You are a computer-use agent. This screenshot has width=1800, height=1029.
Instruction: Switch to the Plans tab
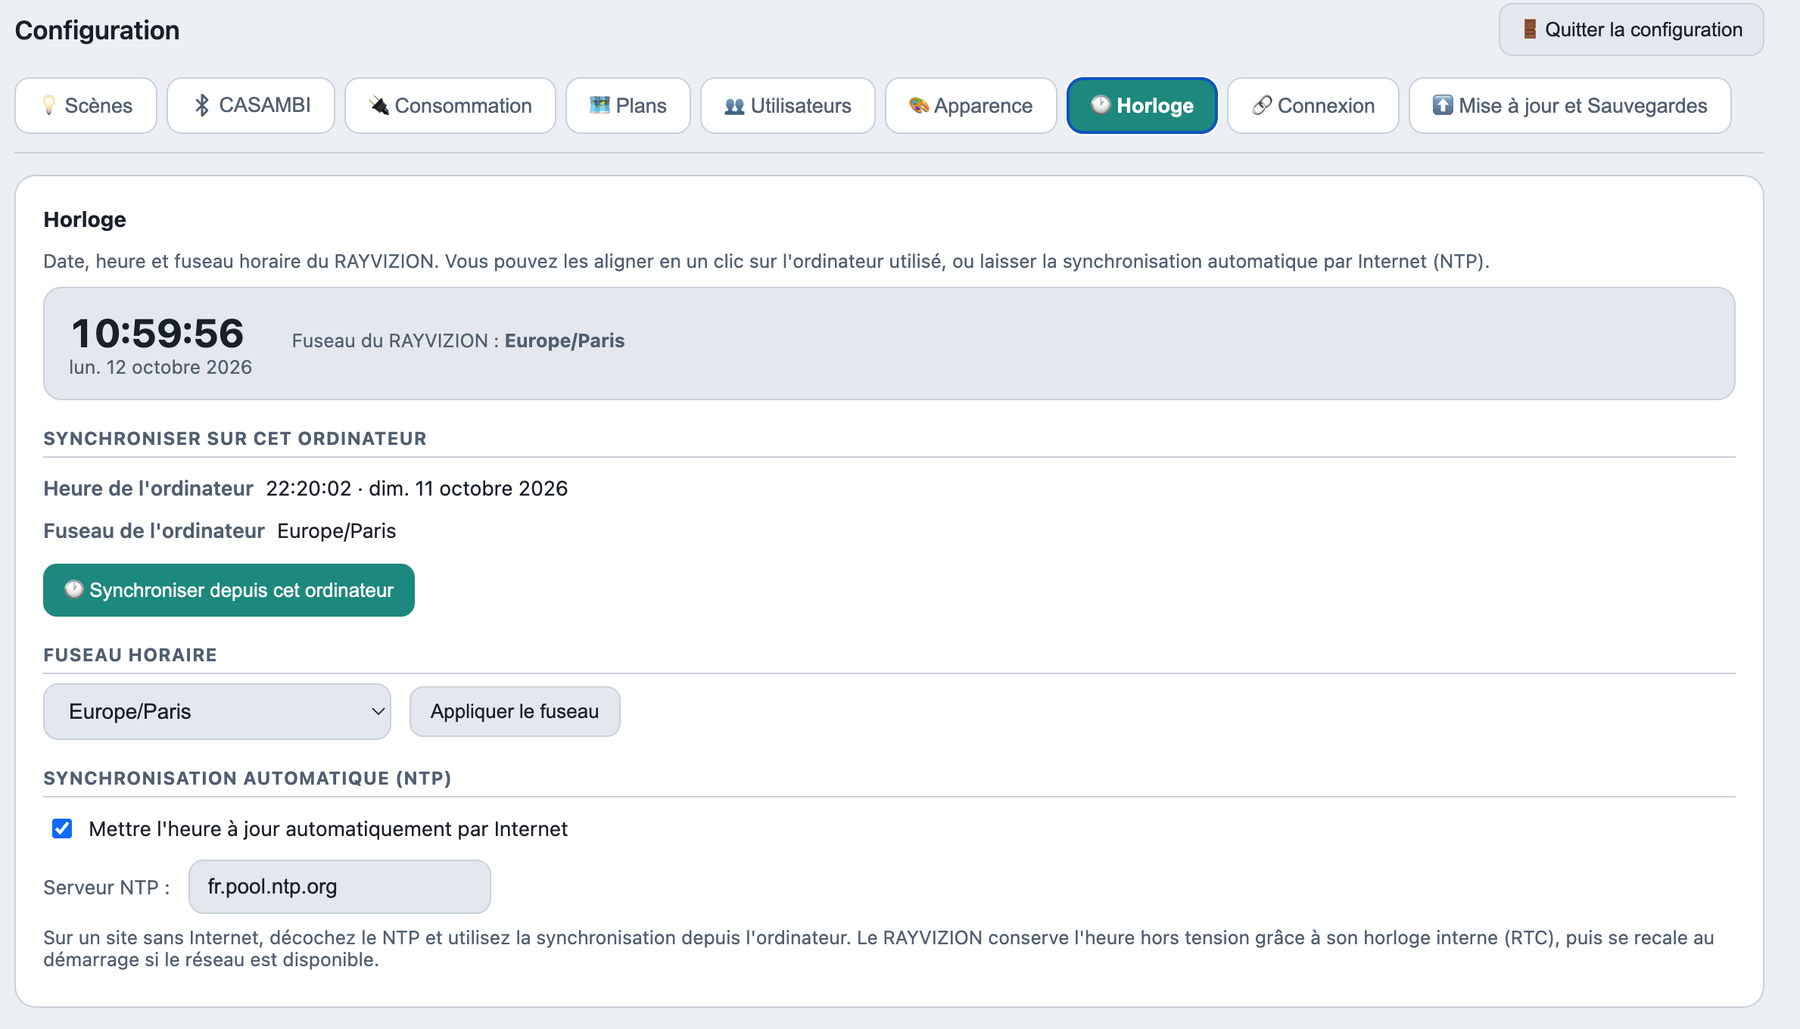(x=628, y=105)
